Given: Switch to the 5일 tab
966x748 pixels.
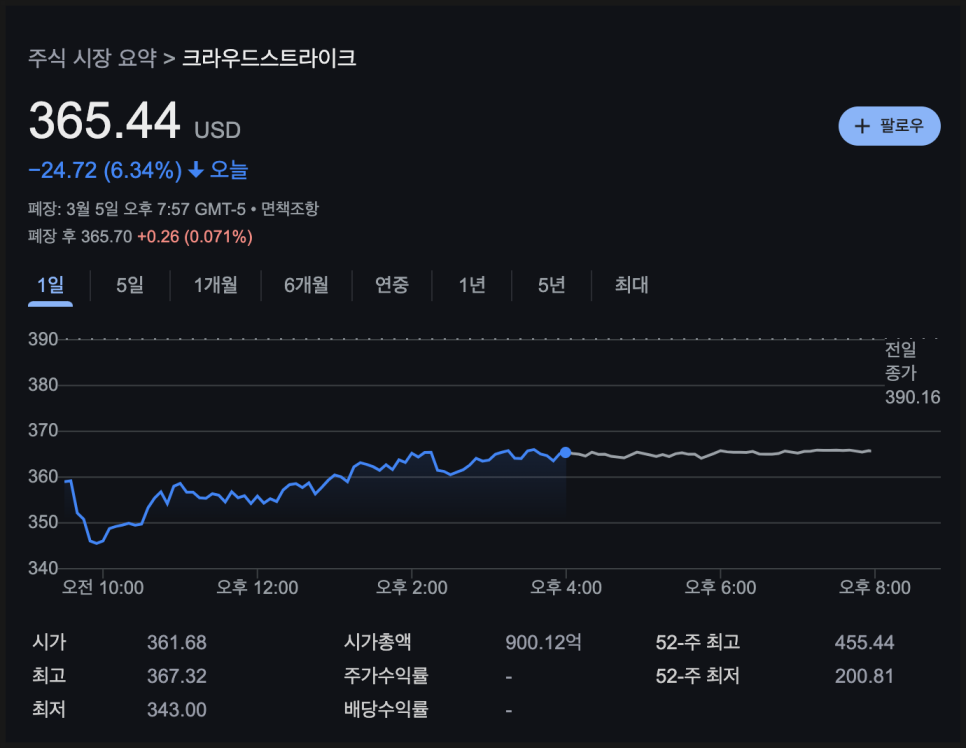Looking at the screenshot, I should pos(130,285).
